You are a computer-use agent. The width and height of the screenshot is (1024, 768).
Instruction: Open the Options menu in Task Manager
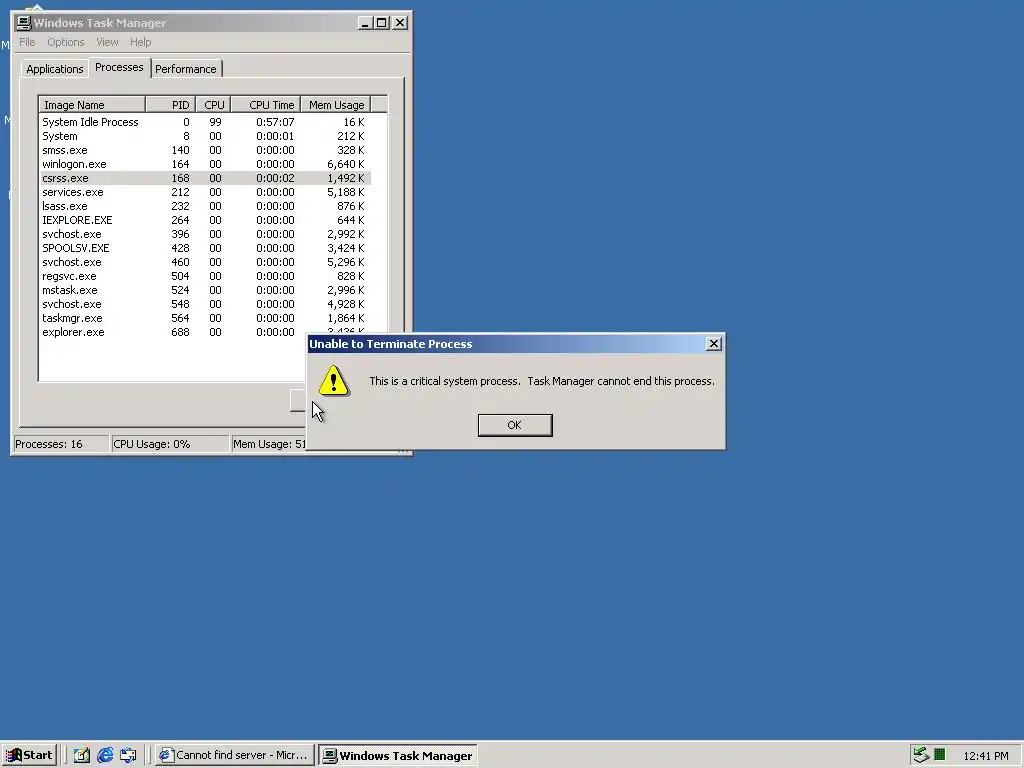(x=65, y=42)
